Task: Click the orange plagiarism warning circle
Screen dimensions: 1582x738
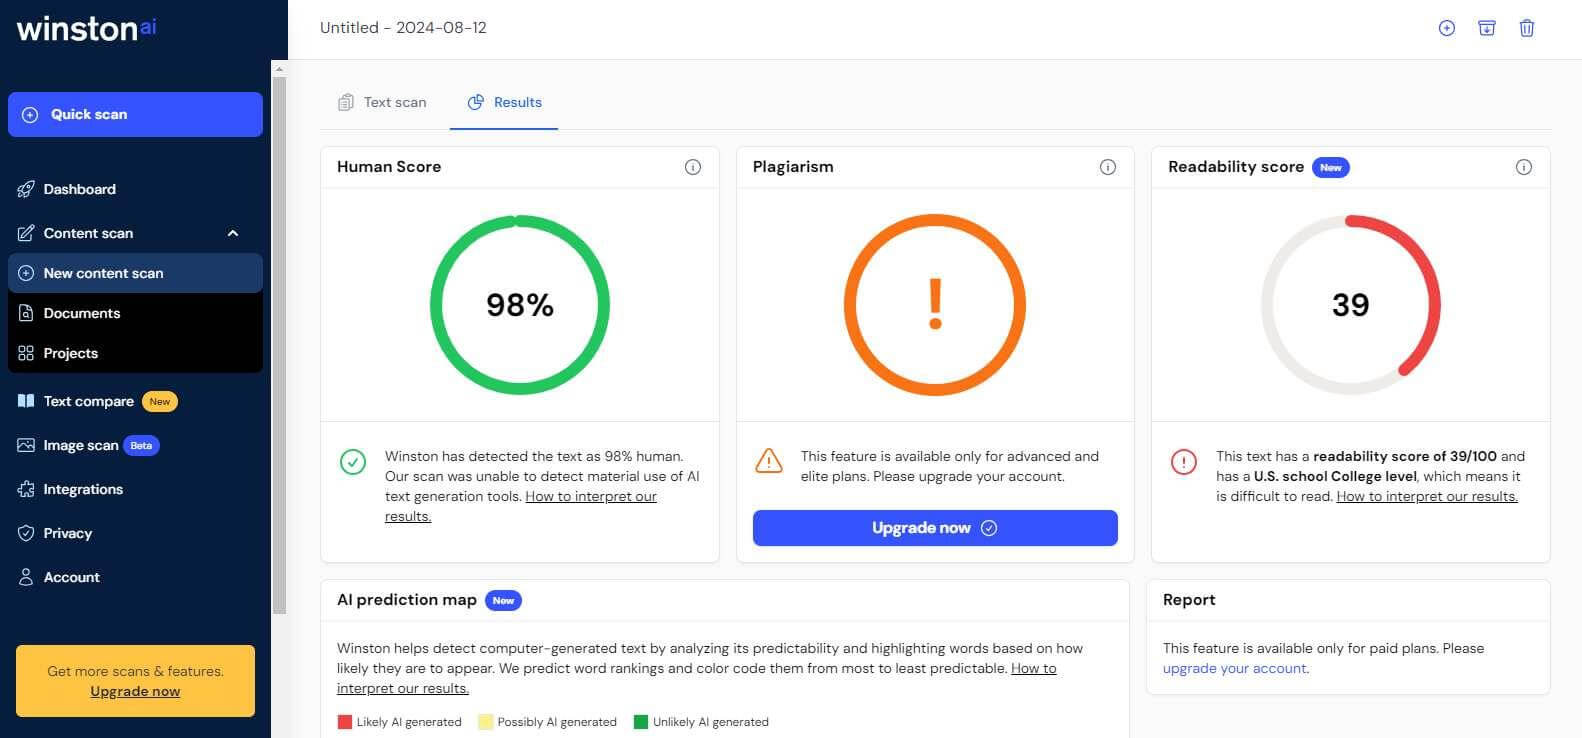Action: [x=935, y=304]
